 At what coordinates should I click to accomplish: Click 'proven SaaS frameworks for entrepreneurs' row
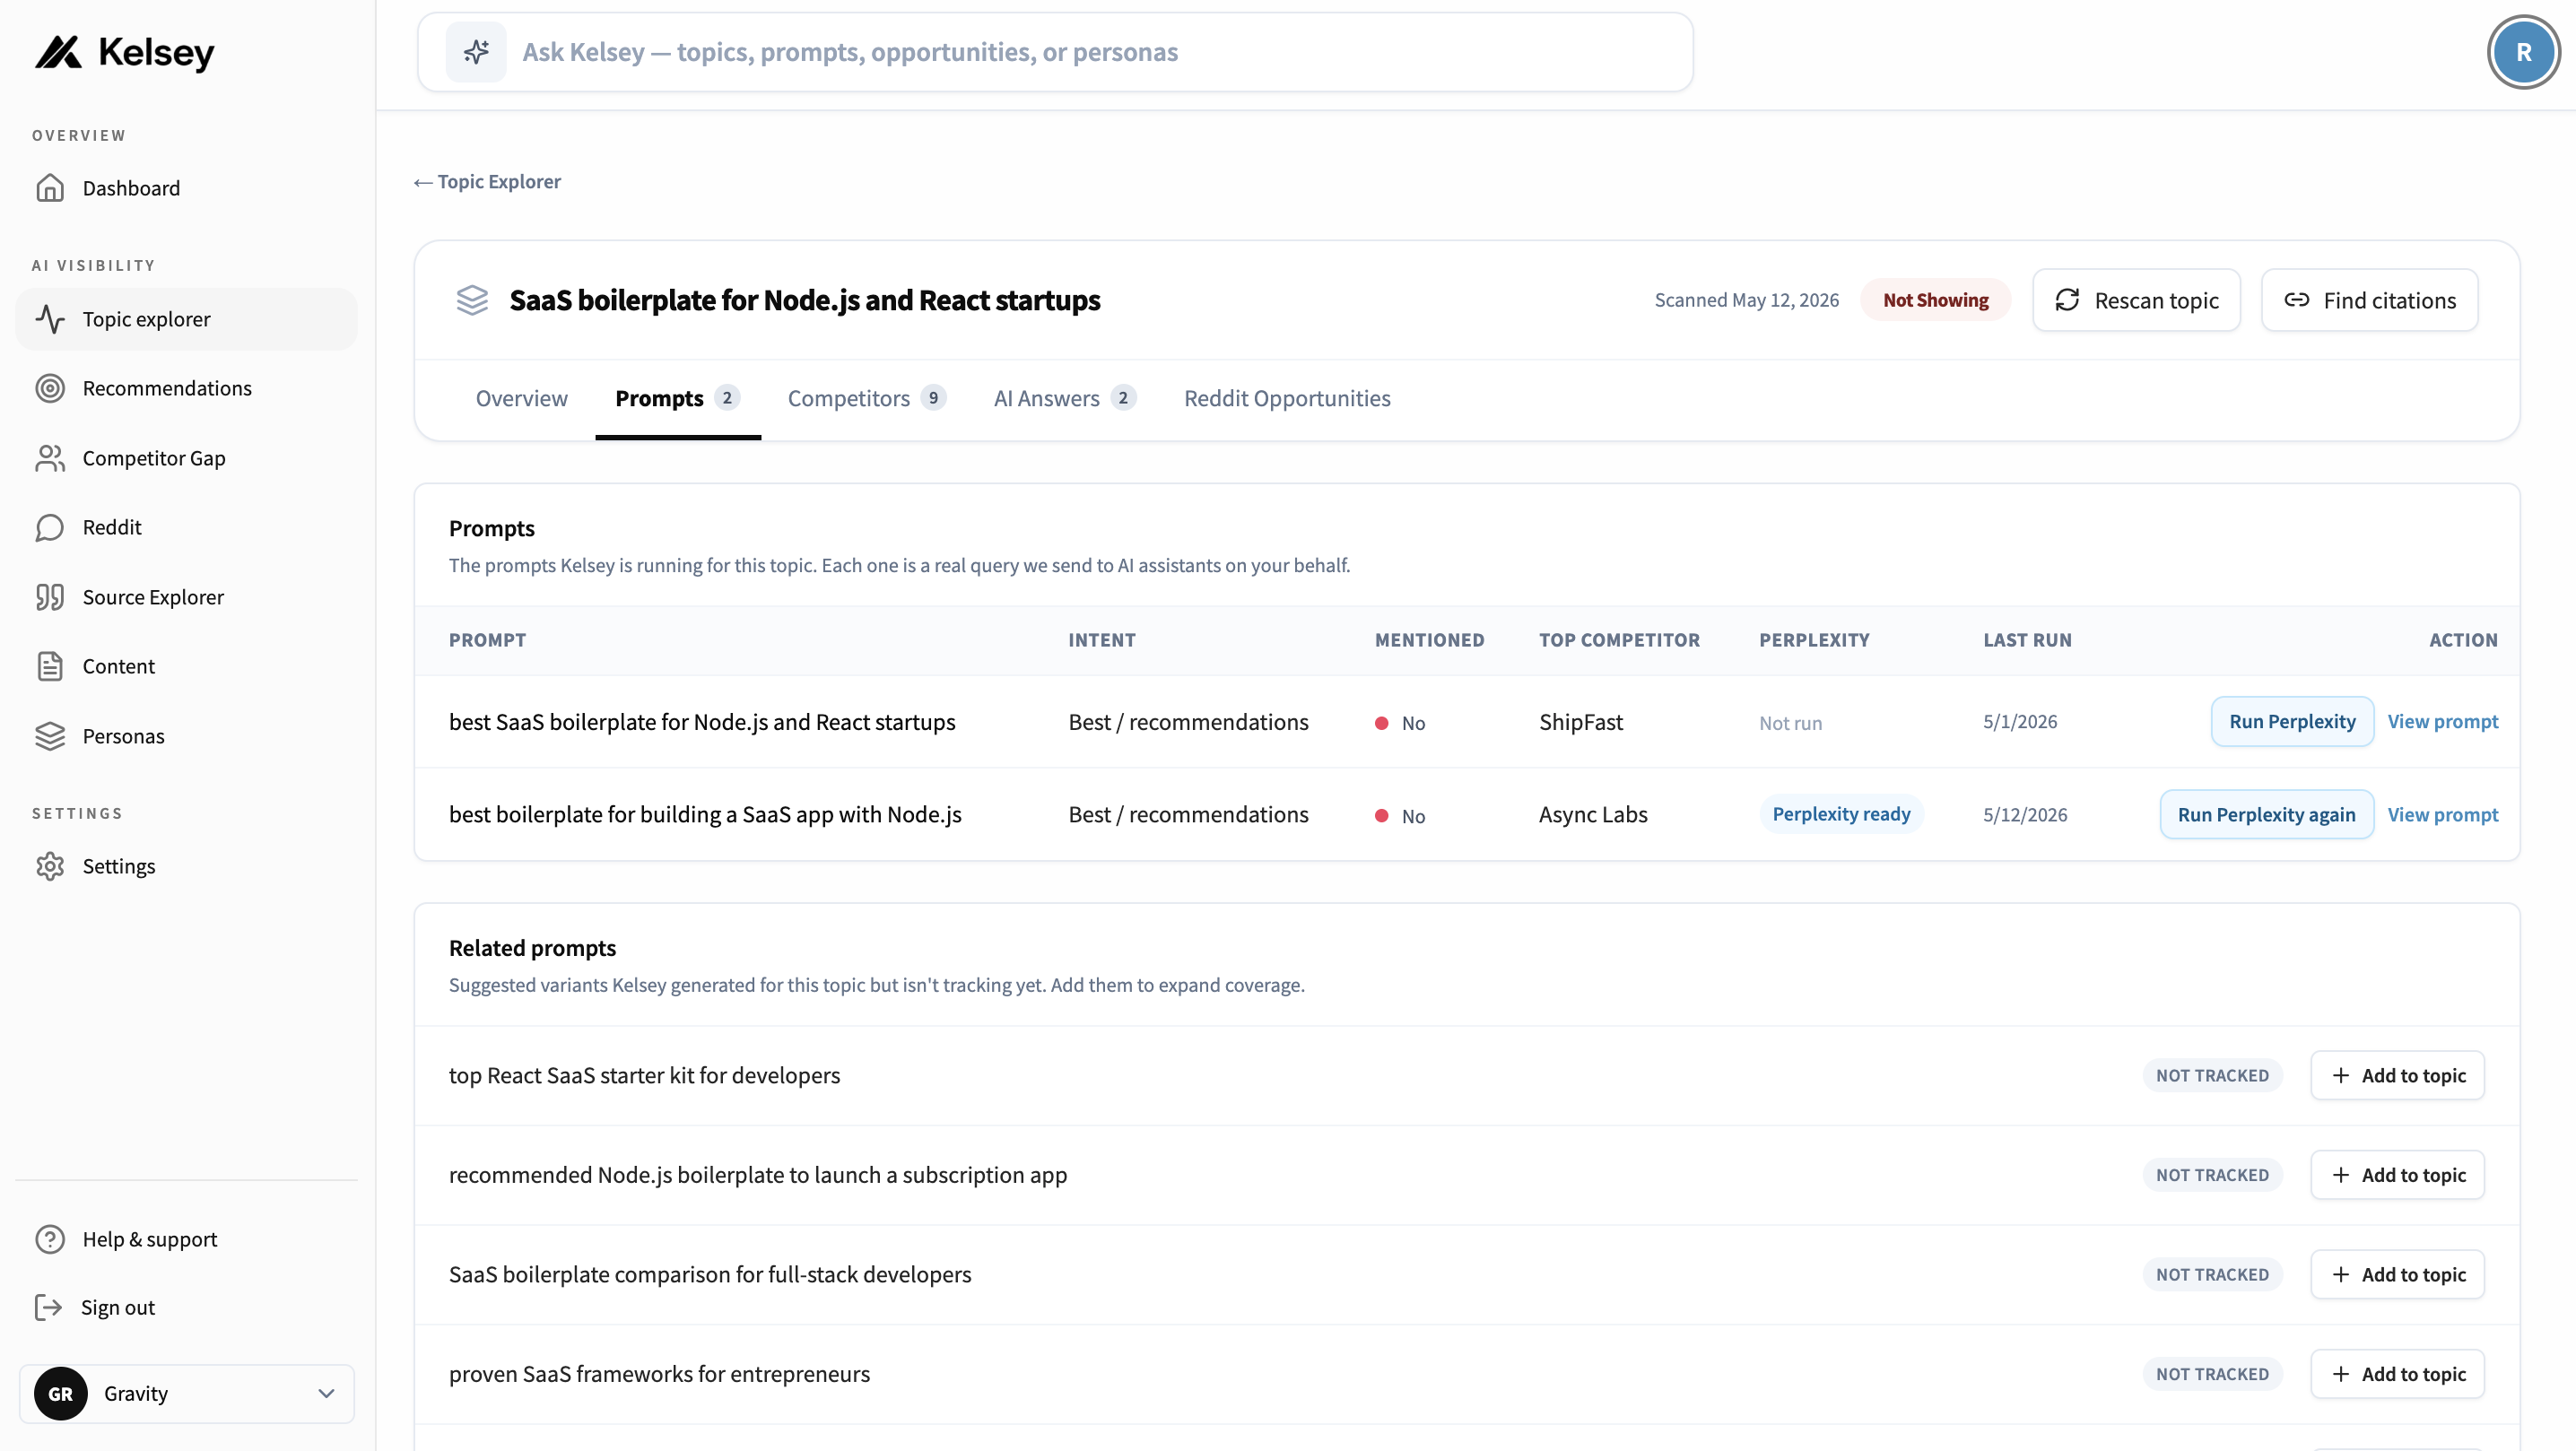click(1467, 1374)
